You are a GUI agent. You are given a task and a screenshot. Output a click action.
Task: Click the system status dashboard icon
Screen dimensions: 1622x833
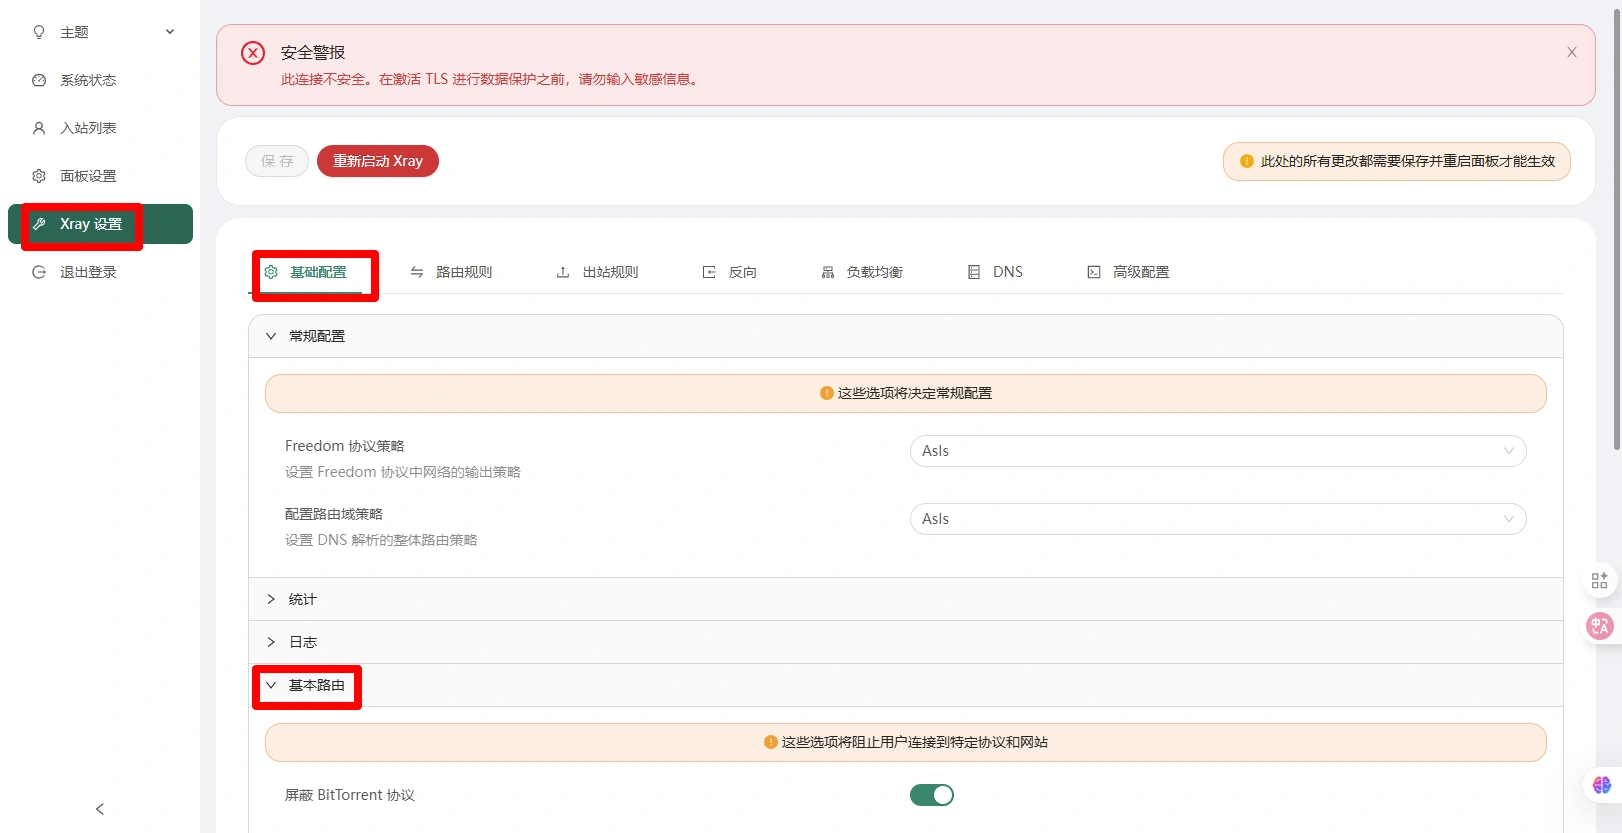coord(39,80)
